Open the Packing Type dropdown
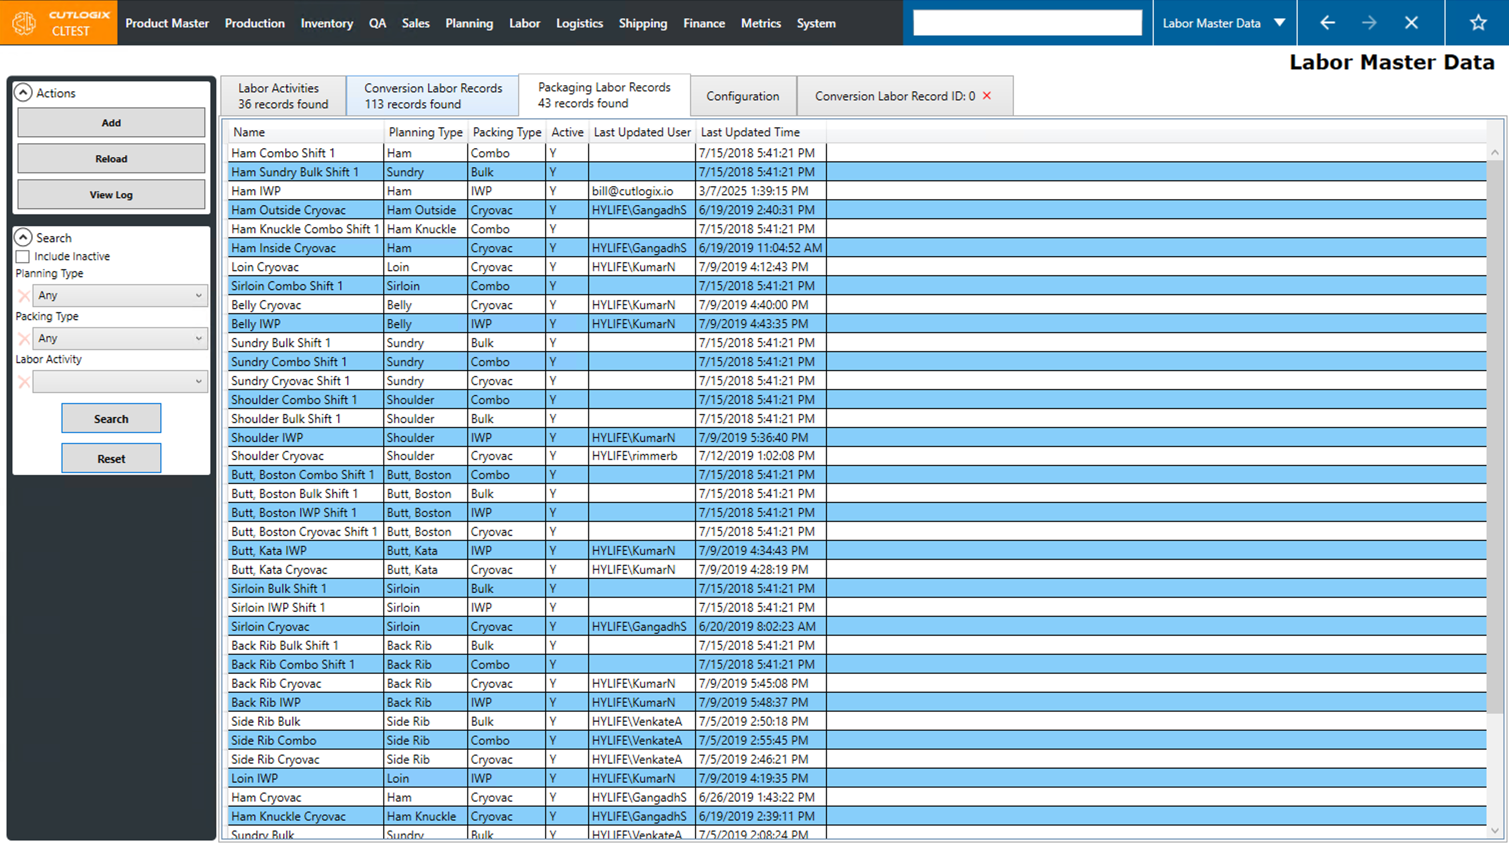Image resolution: width=1509 pixels, height=845 pixels. [x=119, y=339]
